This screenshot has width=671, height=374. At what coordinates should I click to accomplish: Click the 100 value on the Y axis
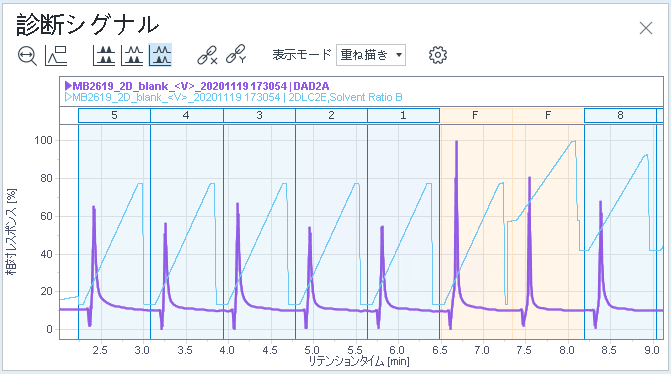(43, 140)
